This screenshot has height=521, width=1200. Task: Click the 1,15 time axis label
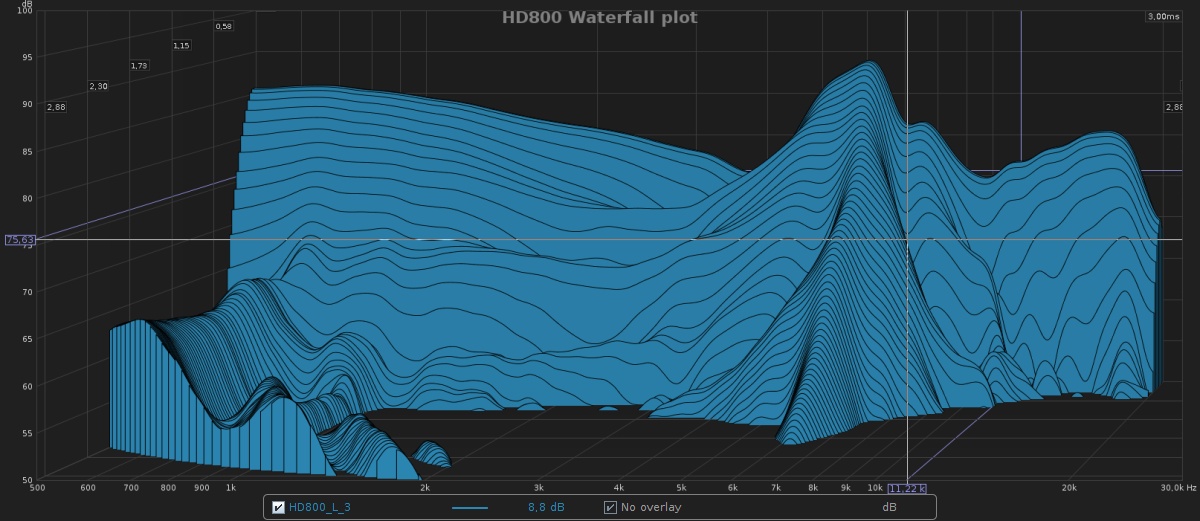point(181,45)
